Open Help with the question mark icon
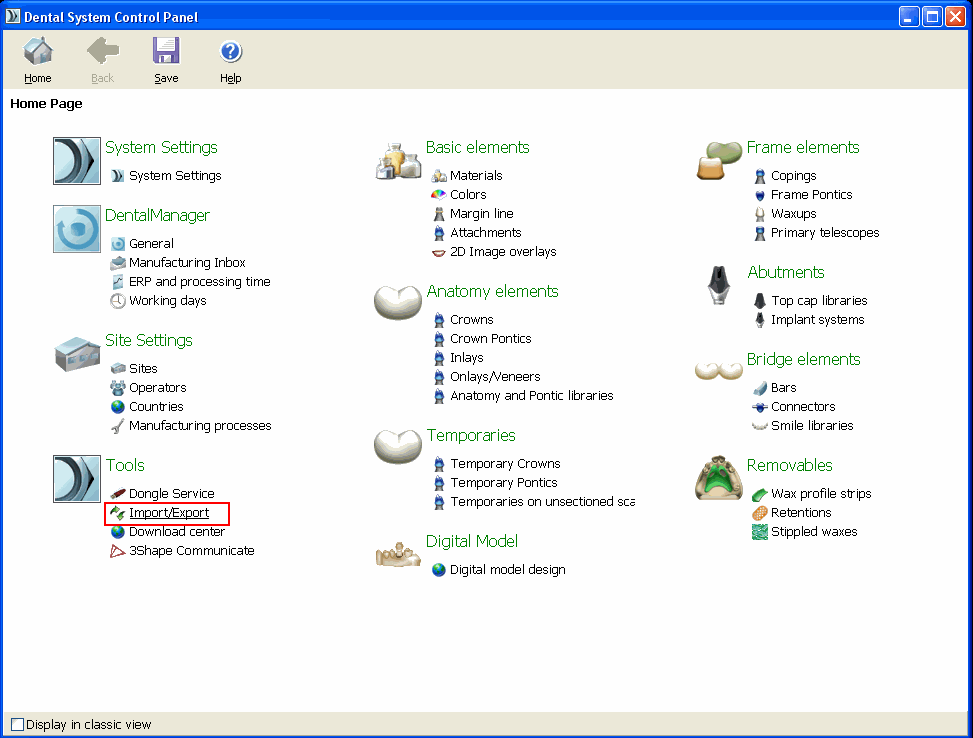973x738 pixels. [x=230, y=52]
